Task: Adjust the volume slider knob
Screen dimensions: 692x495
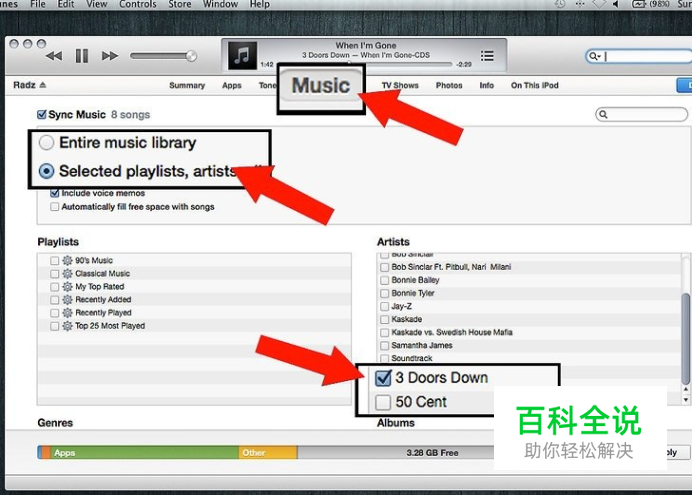Action: [x=191, y=56]
